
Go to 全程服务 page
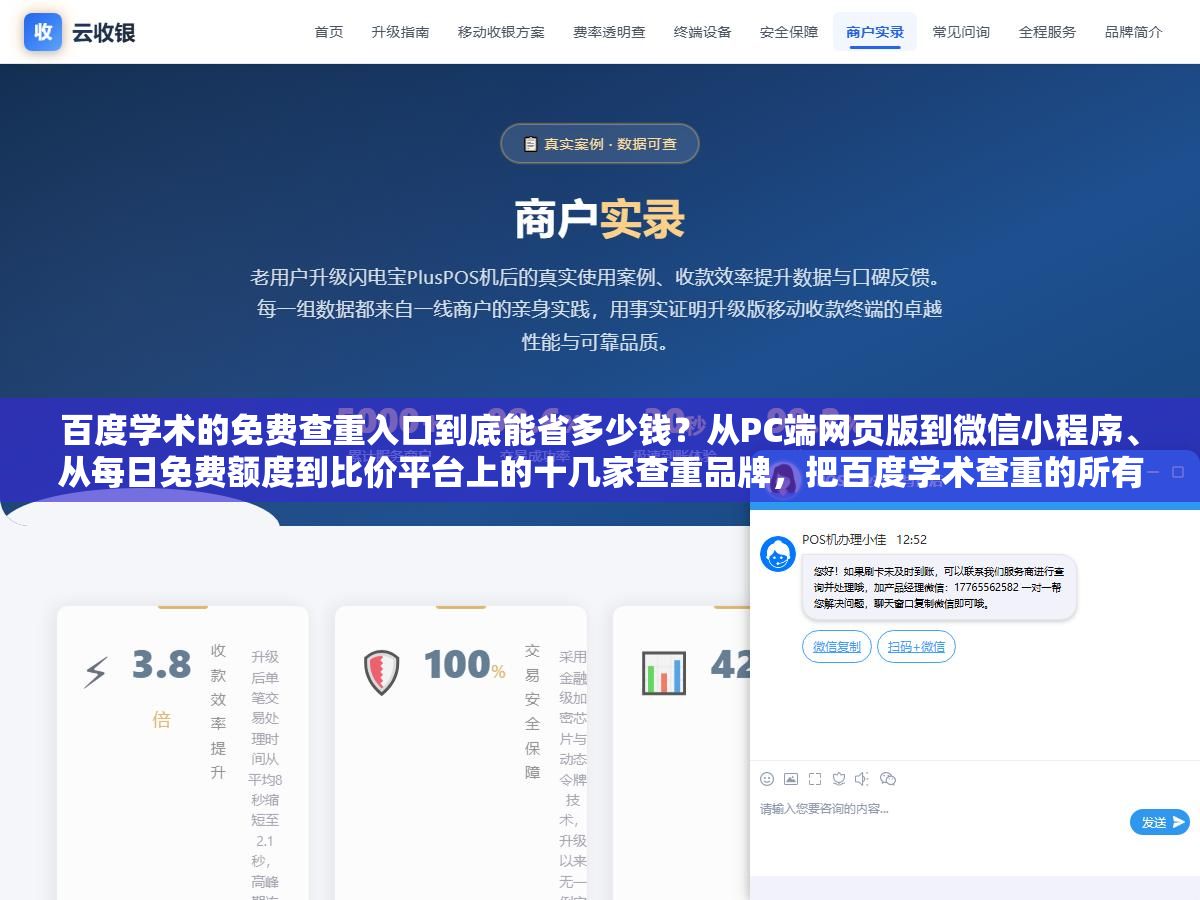[x=1047, y=32]
